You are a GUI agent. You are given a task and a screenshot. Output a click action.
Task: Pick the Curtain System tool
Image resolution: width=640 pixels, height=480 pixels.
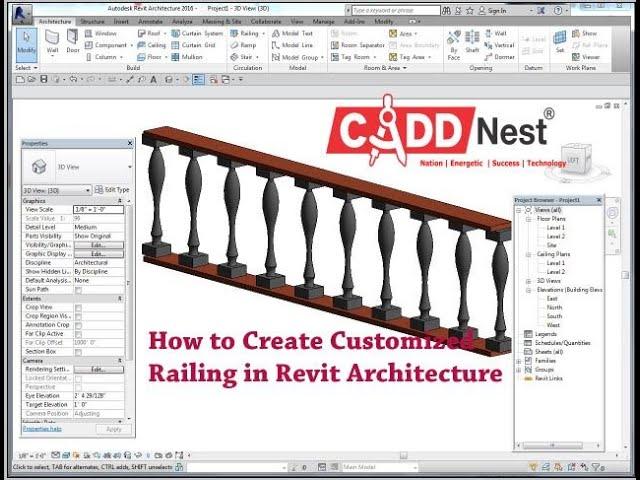pyautogui.click(x=197, y=33)
